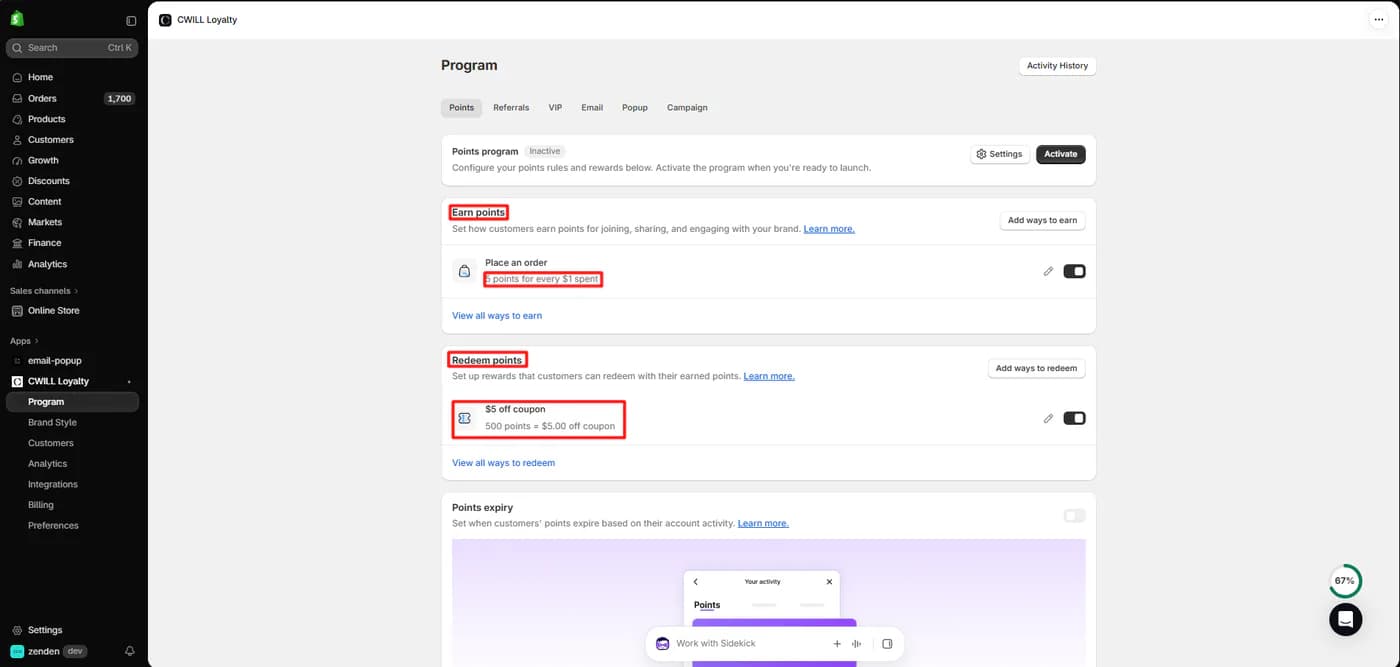Click the Activate button
Viewport: 1400px width, 667px height.
click(x=1061, y=154)
